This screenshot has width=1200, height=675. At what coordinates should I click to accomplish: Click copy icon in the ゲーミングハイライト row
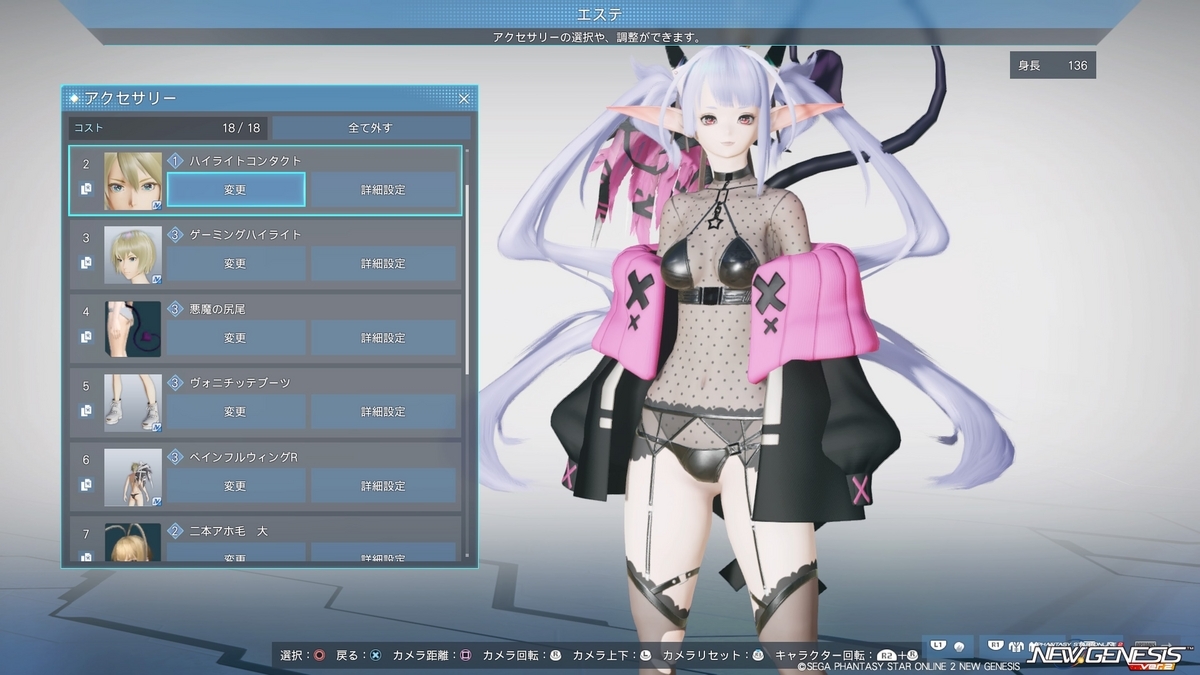[x=86, y=263]
